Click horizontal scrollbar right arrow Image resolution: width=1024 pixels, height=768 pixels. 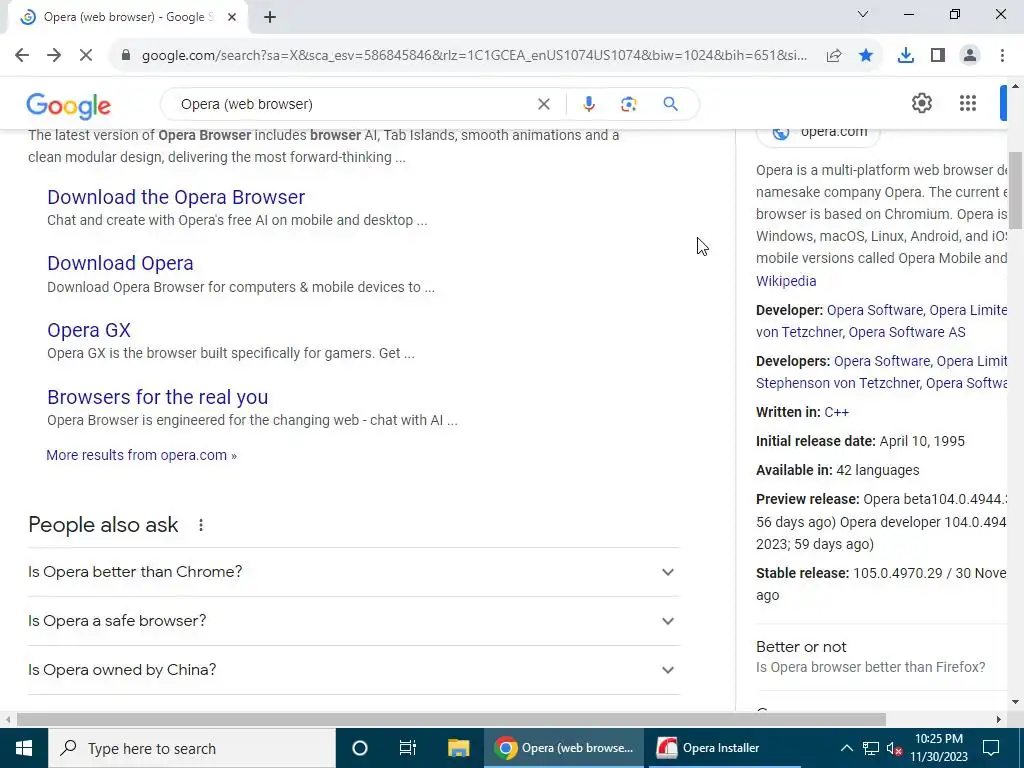(999, 720)
